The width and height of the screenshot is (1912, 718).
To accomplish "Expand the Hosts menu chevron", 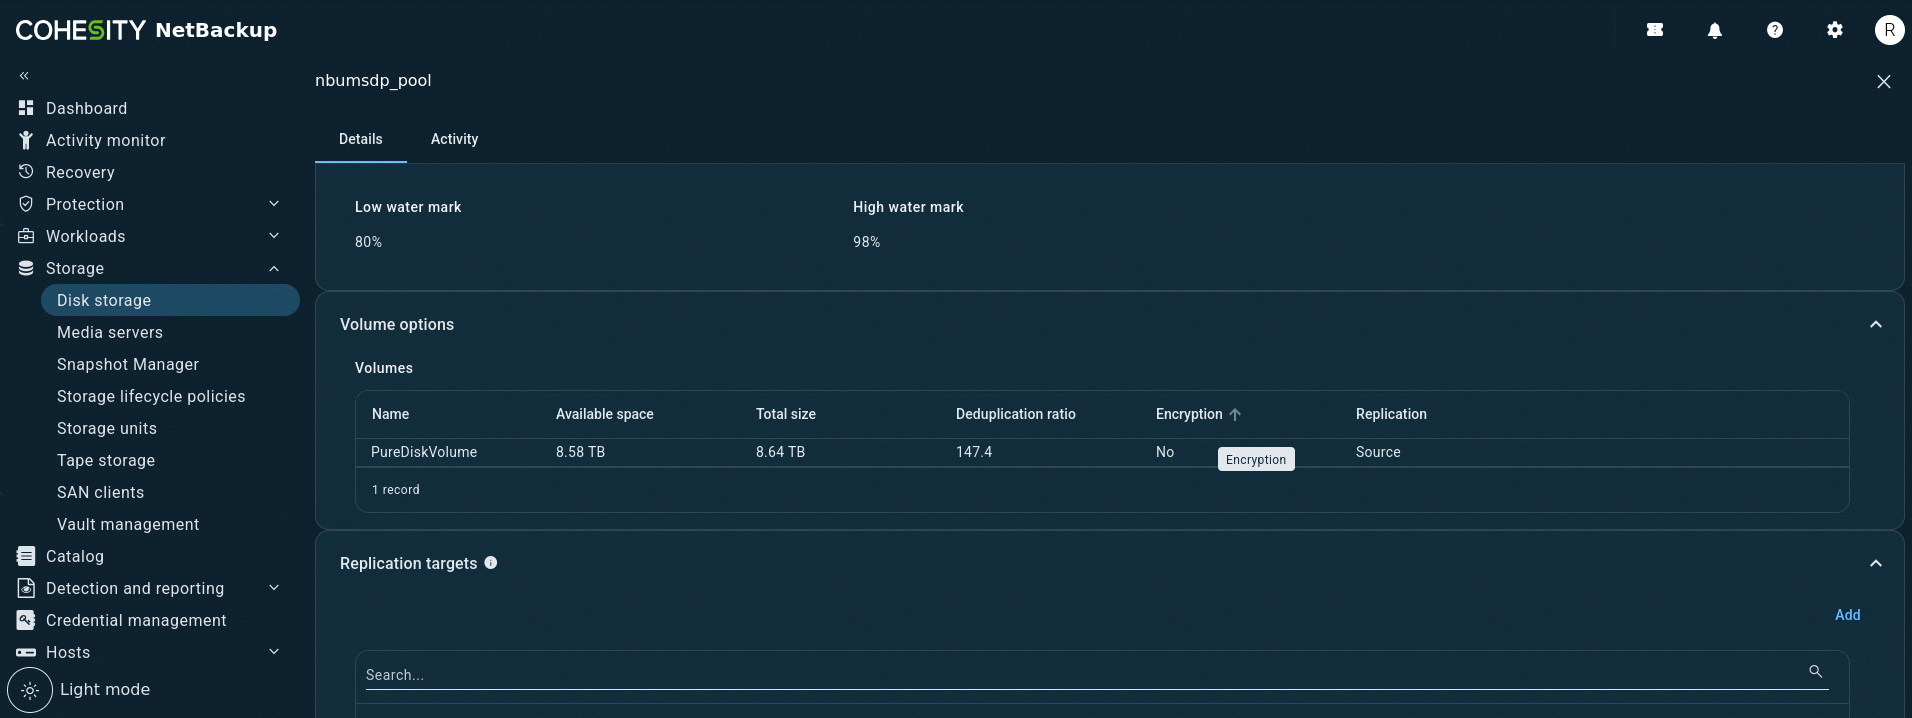I will click(274, 652).
